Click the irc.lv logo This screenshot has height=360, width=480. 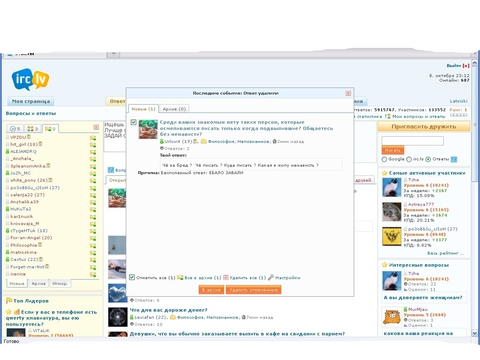coord(30,79)
